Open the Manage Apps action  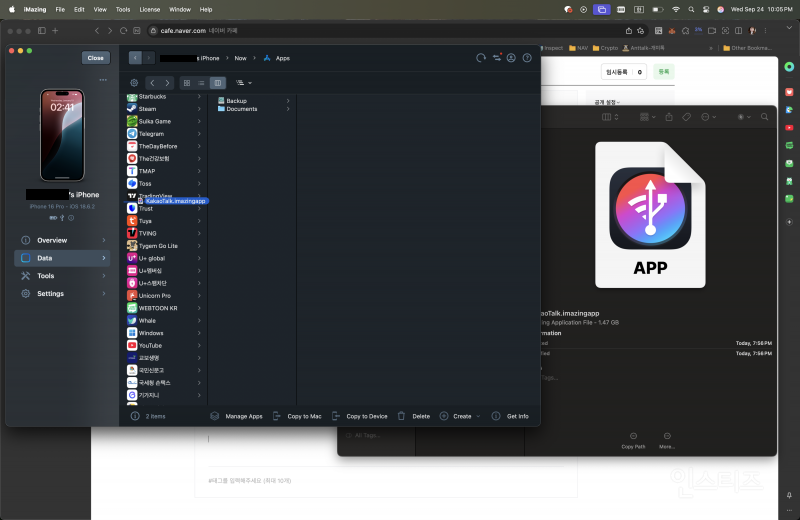[x=236, y=416]
